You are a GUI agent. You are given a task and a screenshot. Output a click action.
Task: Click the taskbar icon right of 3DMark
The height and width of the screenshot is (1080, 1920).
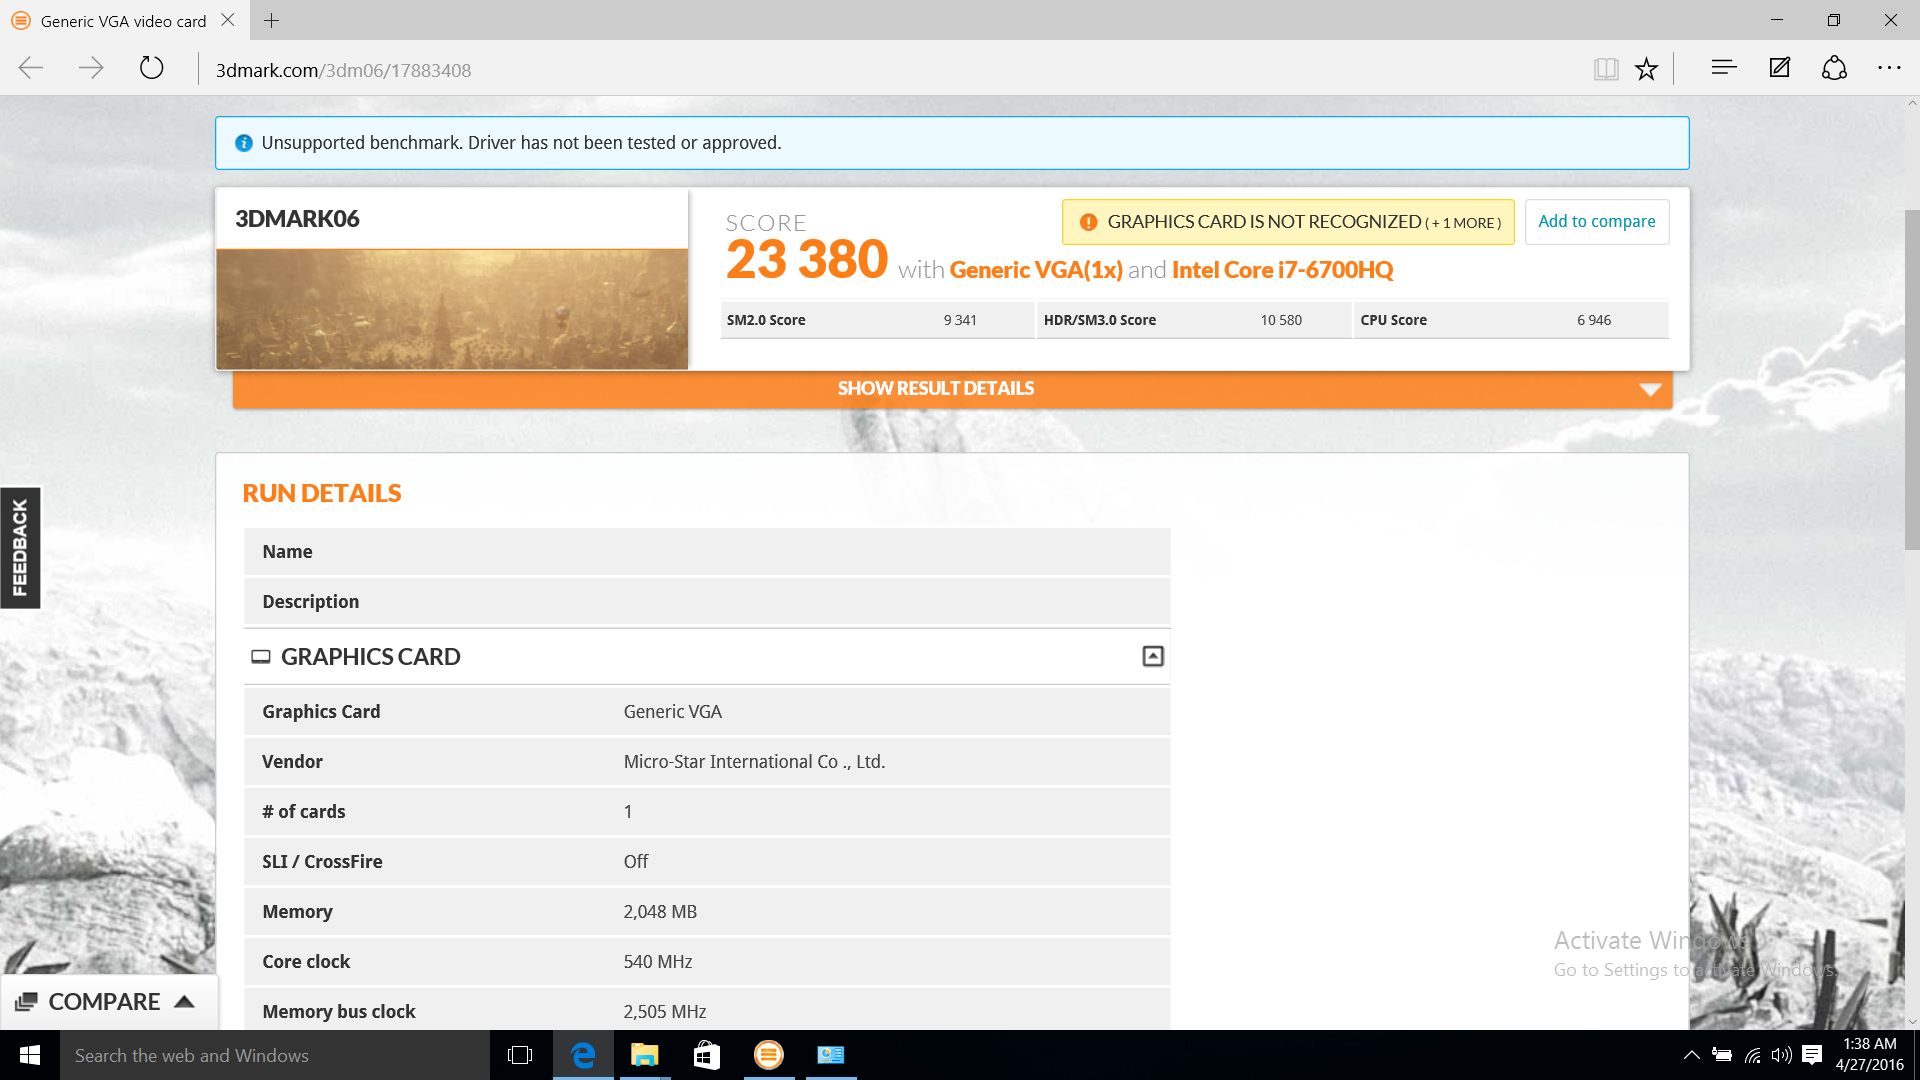click(831, 1055)
